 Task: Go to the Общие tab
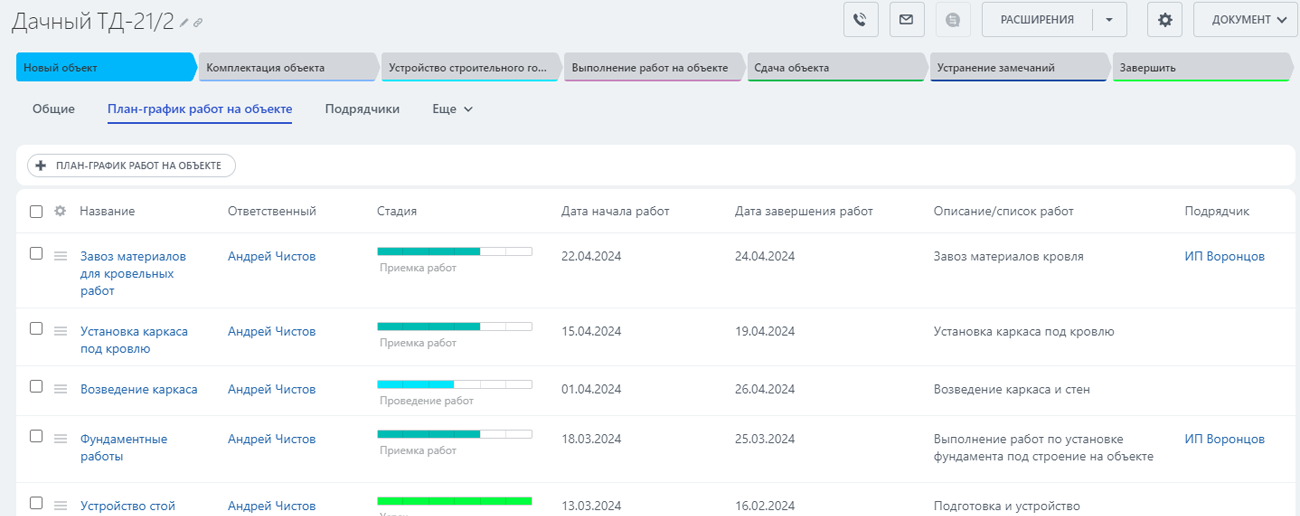click(x=53, y=109)
